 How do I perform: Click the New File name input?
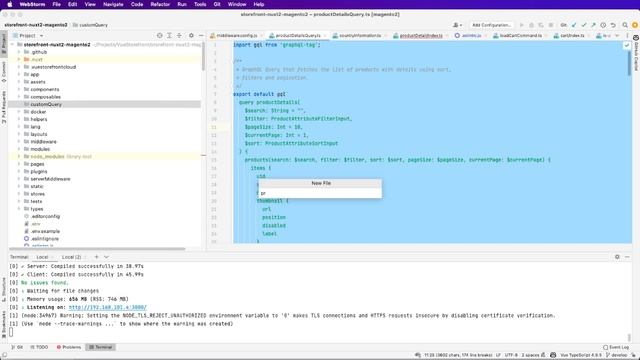pos(320,193)
